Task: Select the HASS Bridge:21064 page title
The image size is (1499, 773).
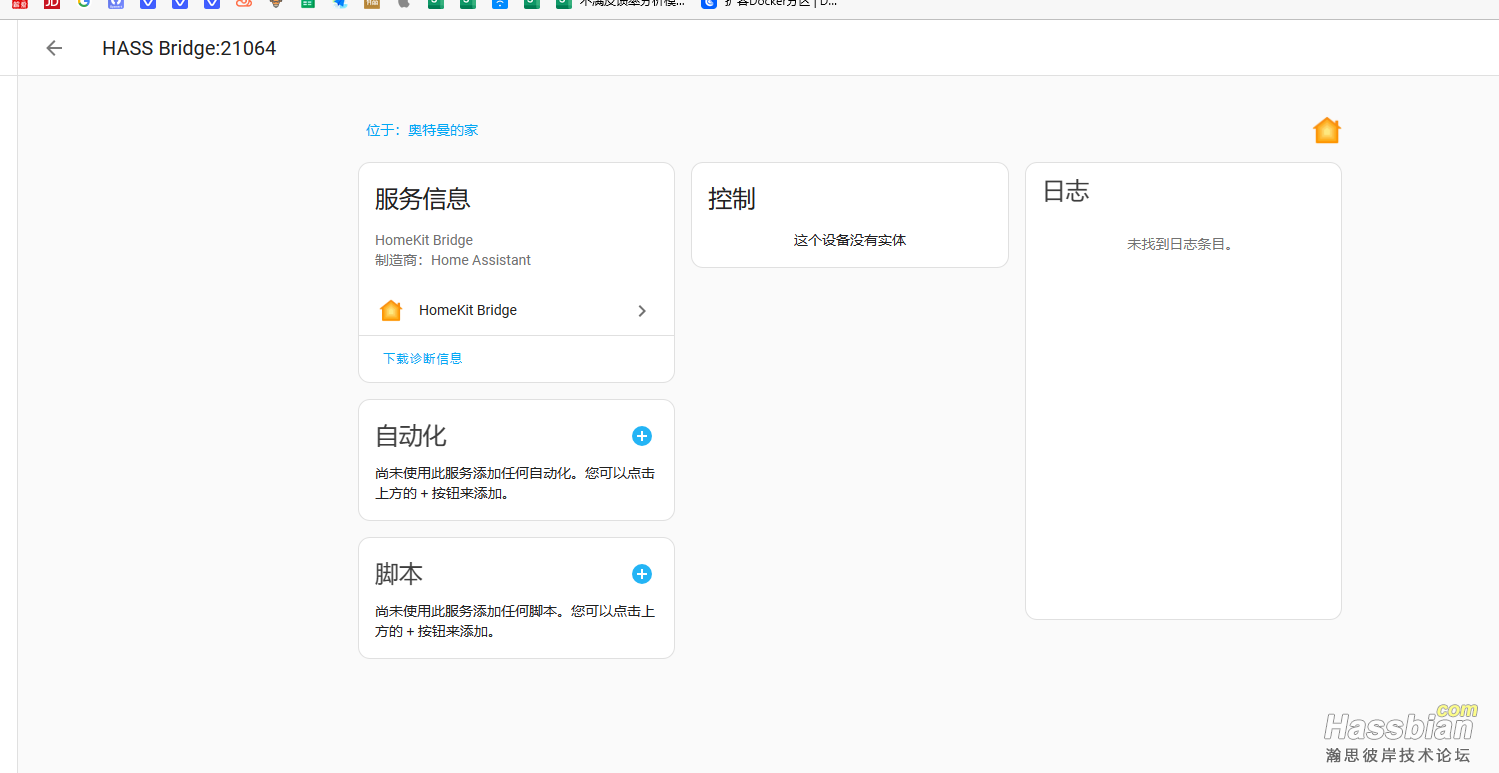Action: click(189, 48)
